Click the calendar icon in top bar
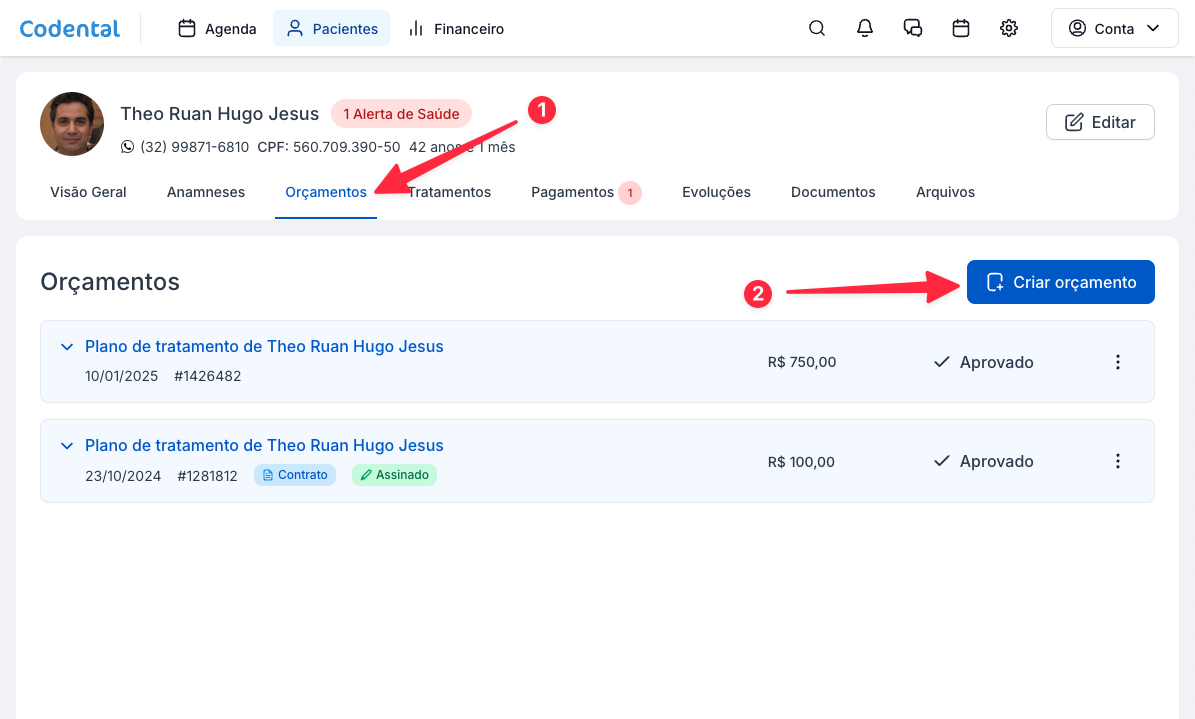Screen dimensions: 1195x719 (x=961, y=29)
